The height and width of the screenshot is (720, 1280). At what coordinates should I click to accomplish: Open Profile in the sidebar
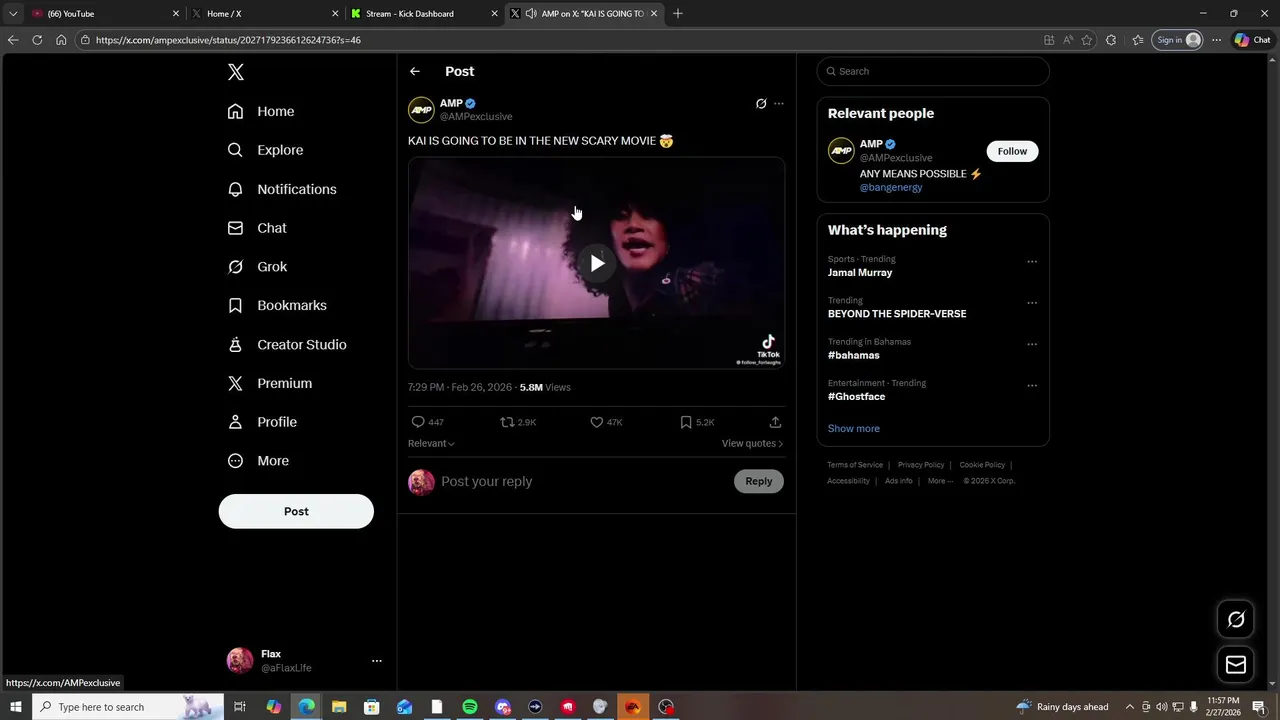(x=262, y=422)
